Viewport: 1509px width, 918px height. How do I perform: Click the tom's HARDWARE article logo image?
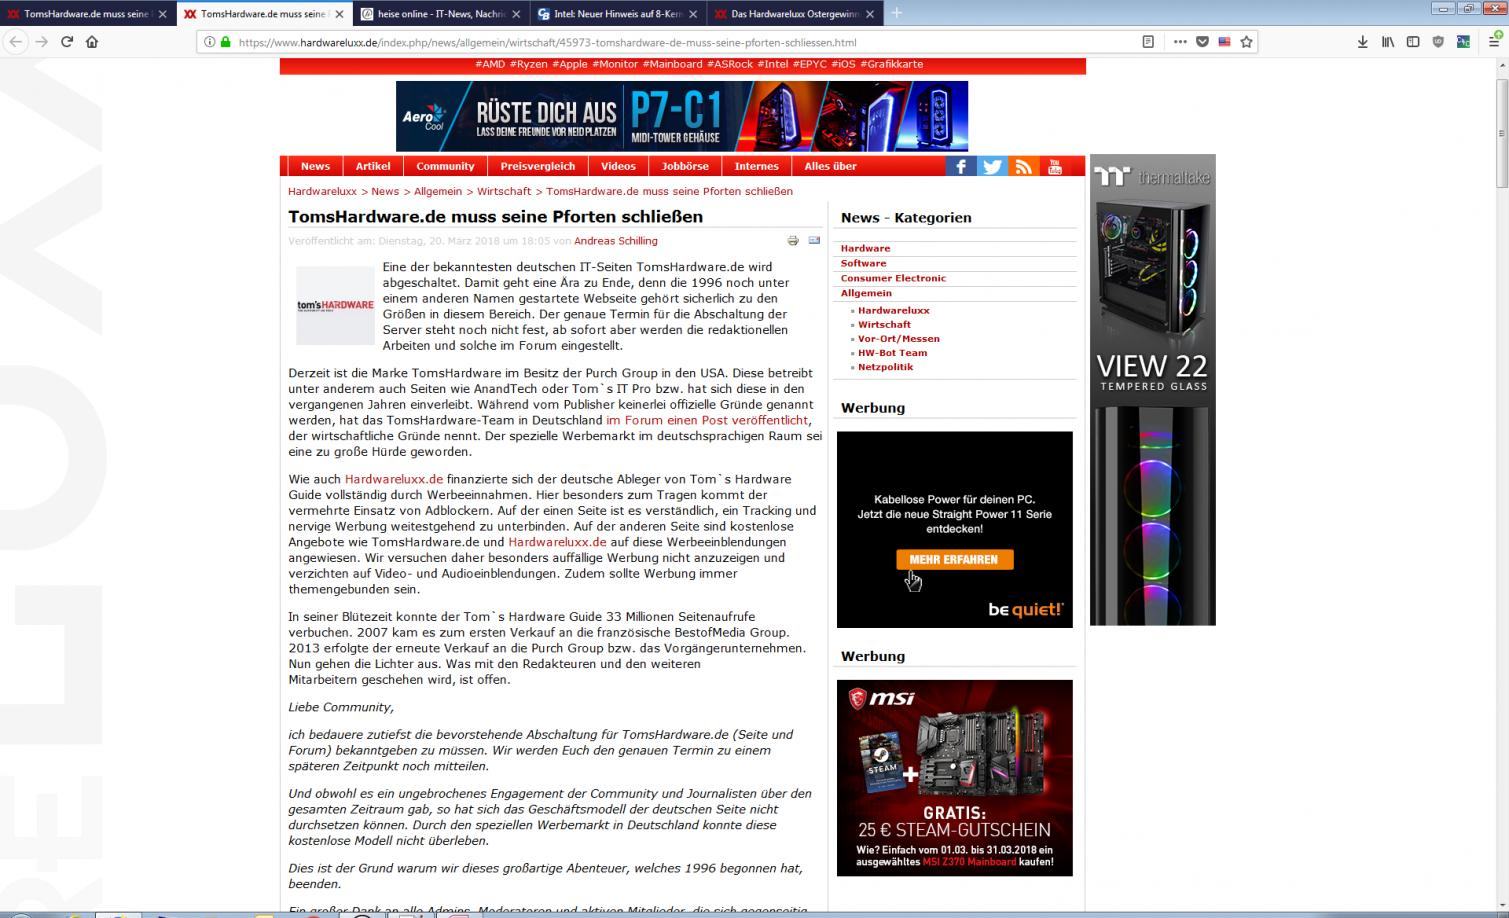[335, 306]
